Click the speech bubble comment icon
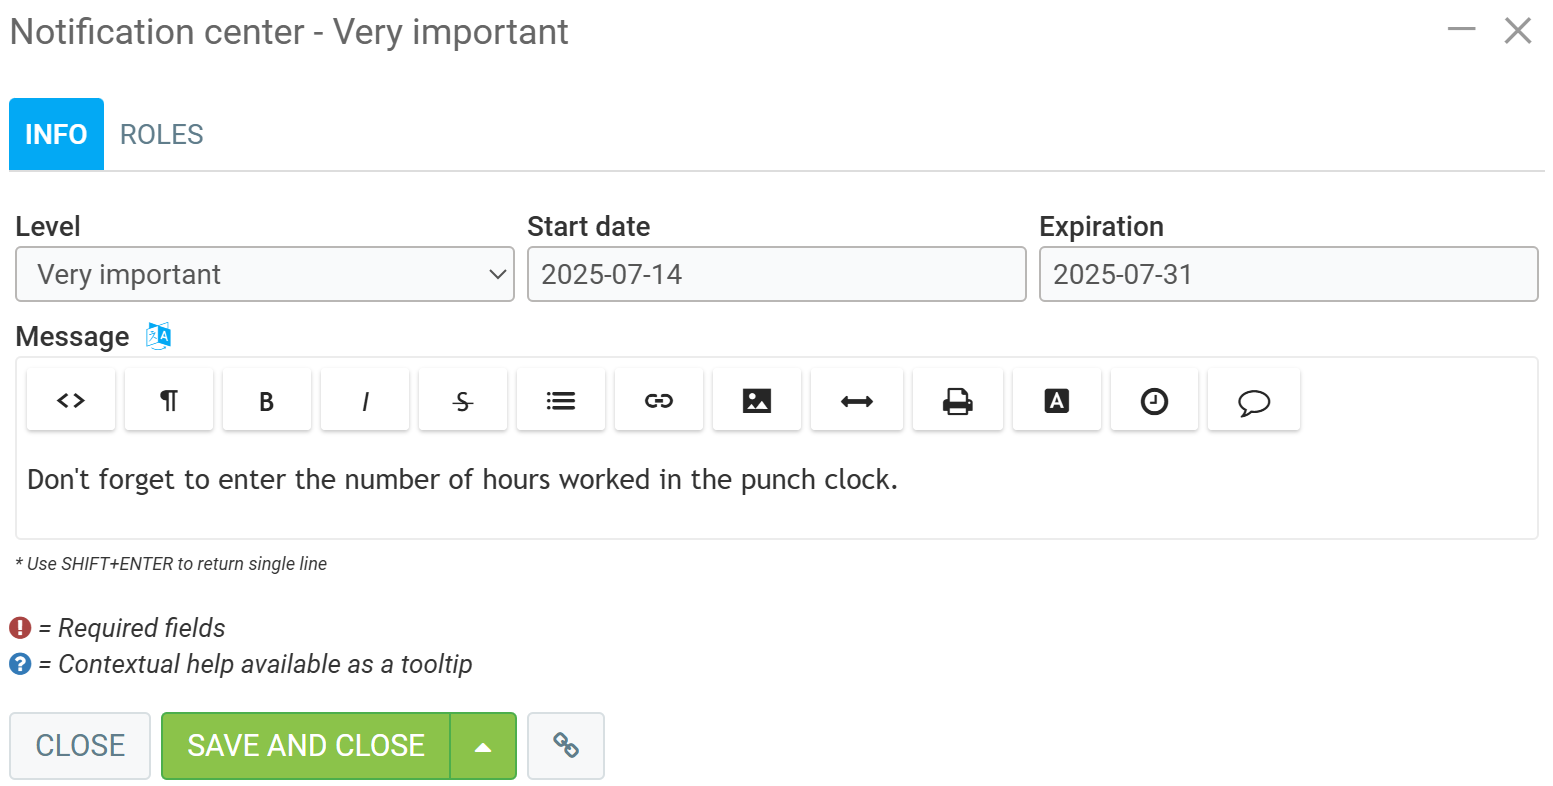 pyautogui.click(x=1254, y=401)
